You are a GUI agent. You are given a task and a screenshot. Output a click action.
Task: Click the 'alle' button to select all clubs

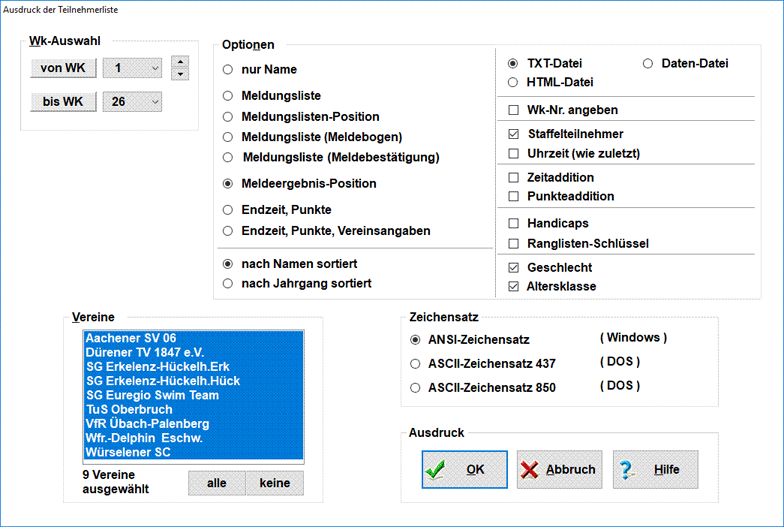[x=216, y=483]
